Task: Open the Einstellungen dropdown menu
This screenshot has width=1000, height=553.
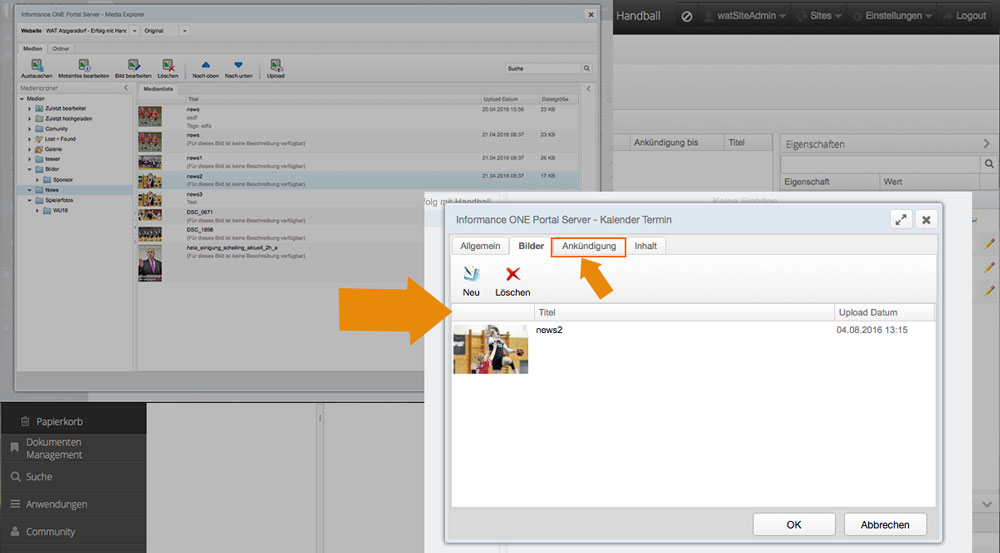Action: tap(893, 16)
